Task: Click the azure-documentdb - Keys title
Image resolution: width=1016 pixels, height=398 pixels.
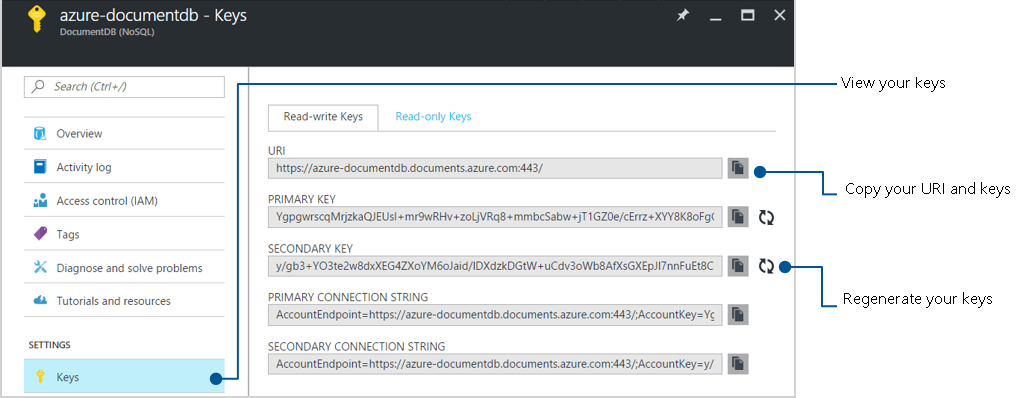Action: coord(153,15)
